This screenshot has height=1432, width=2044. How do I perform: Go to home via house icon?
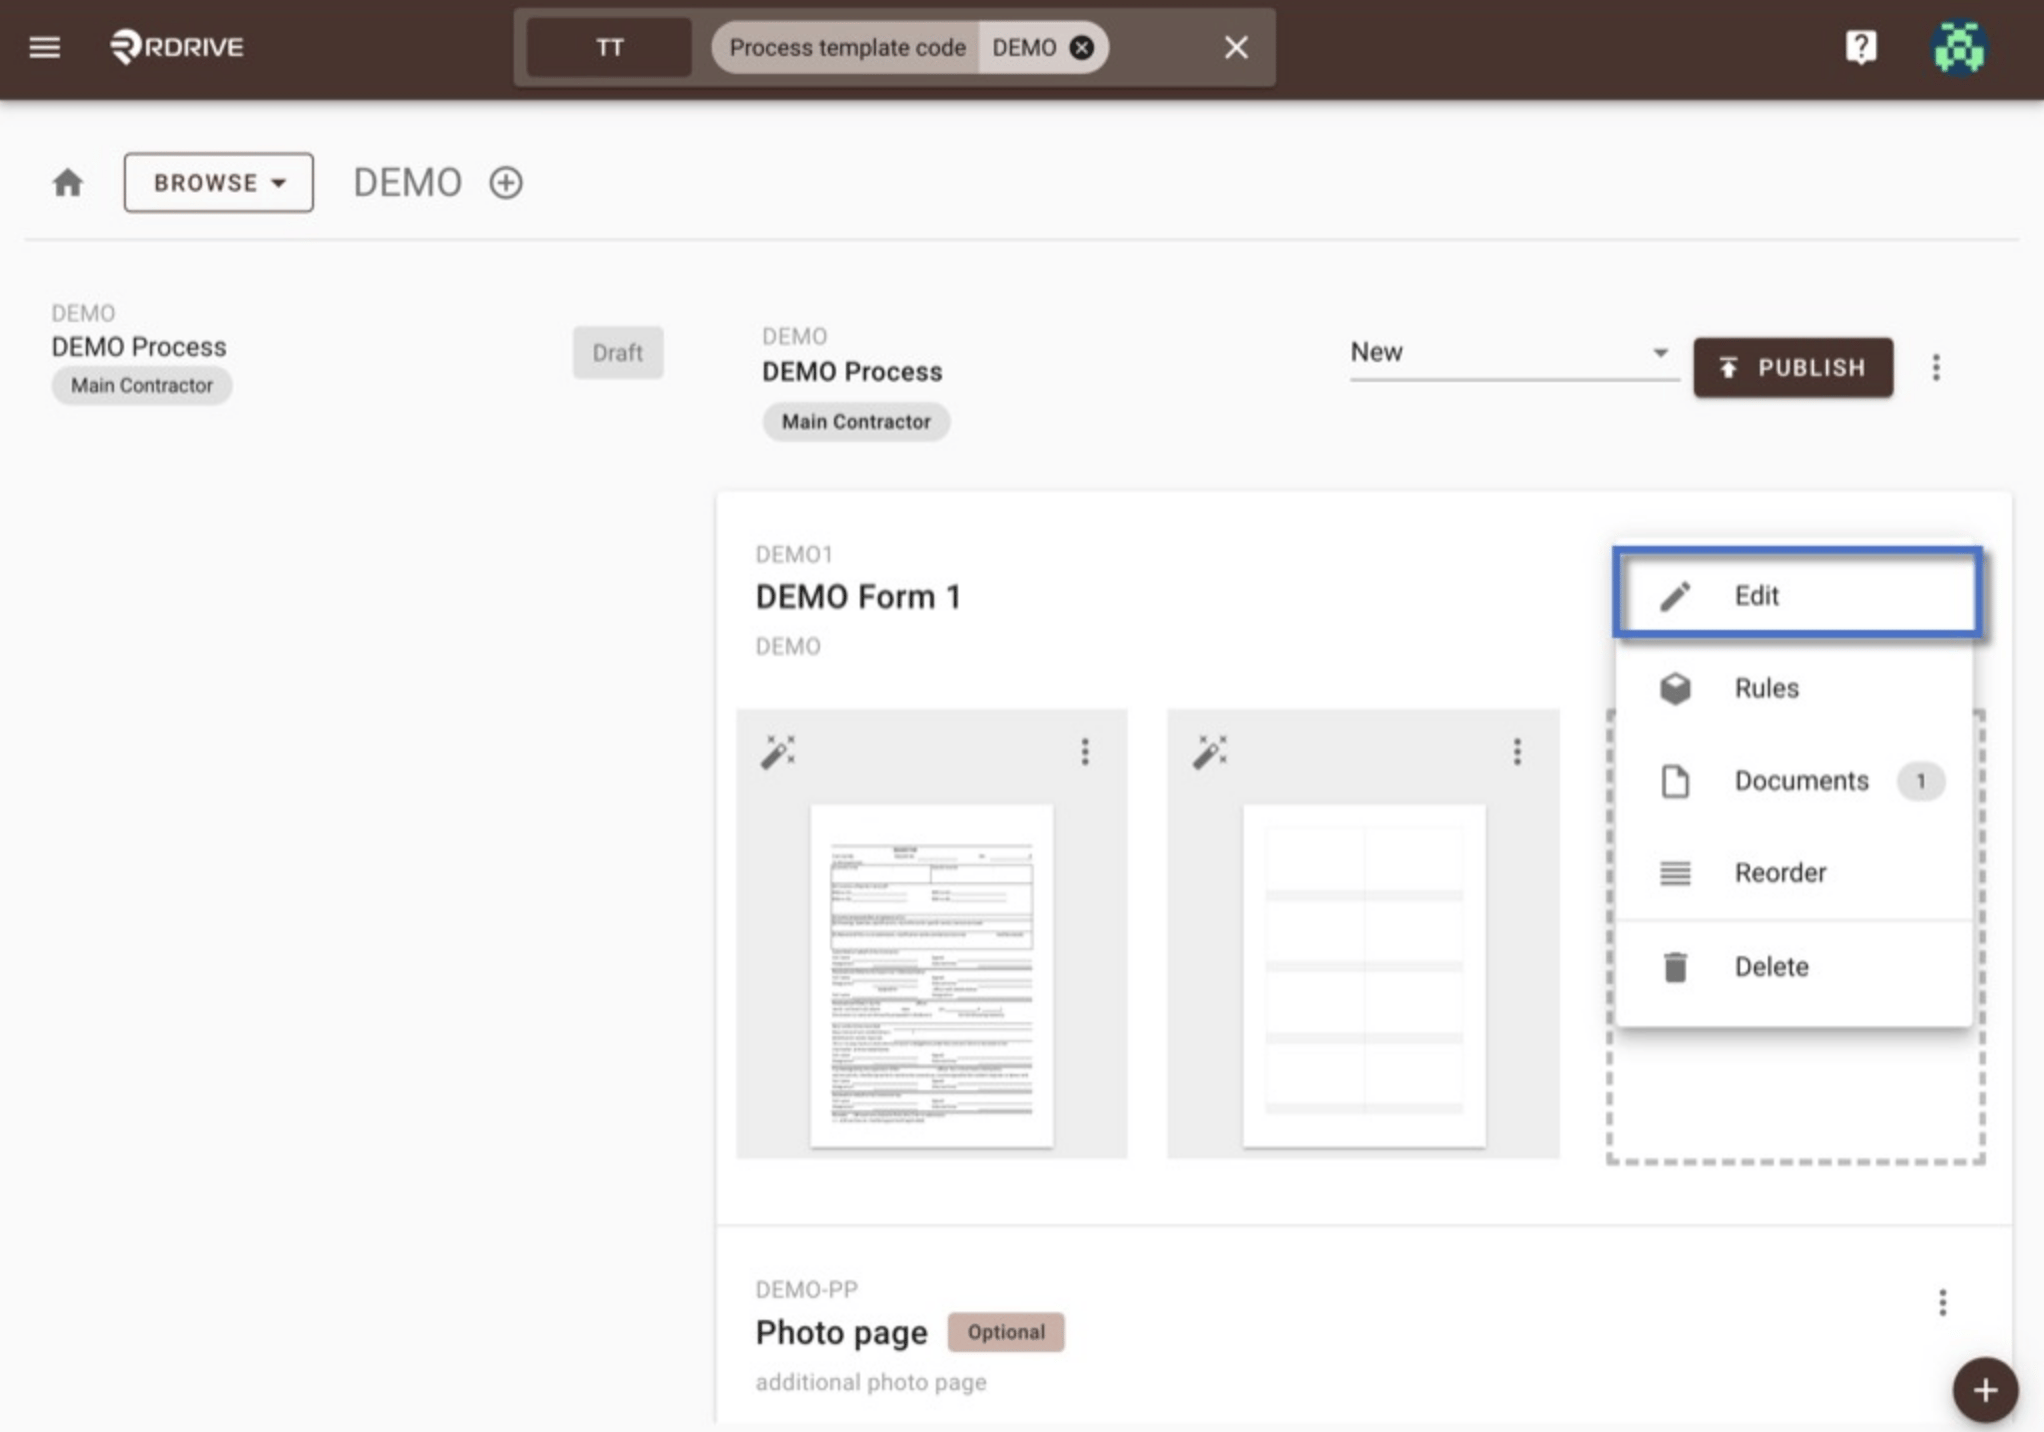(68, 182)
